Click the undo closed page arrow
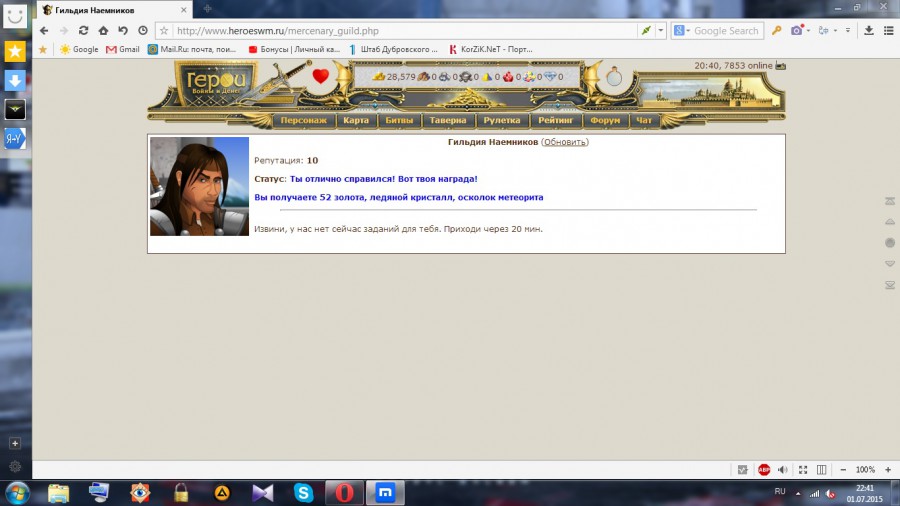The image size is (900, 506). click(123, 30)
